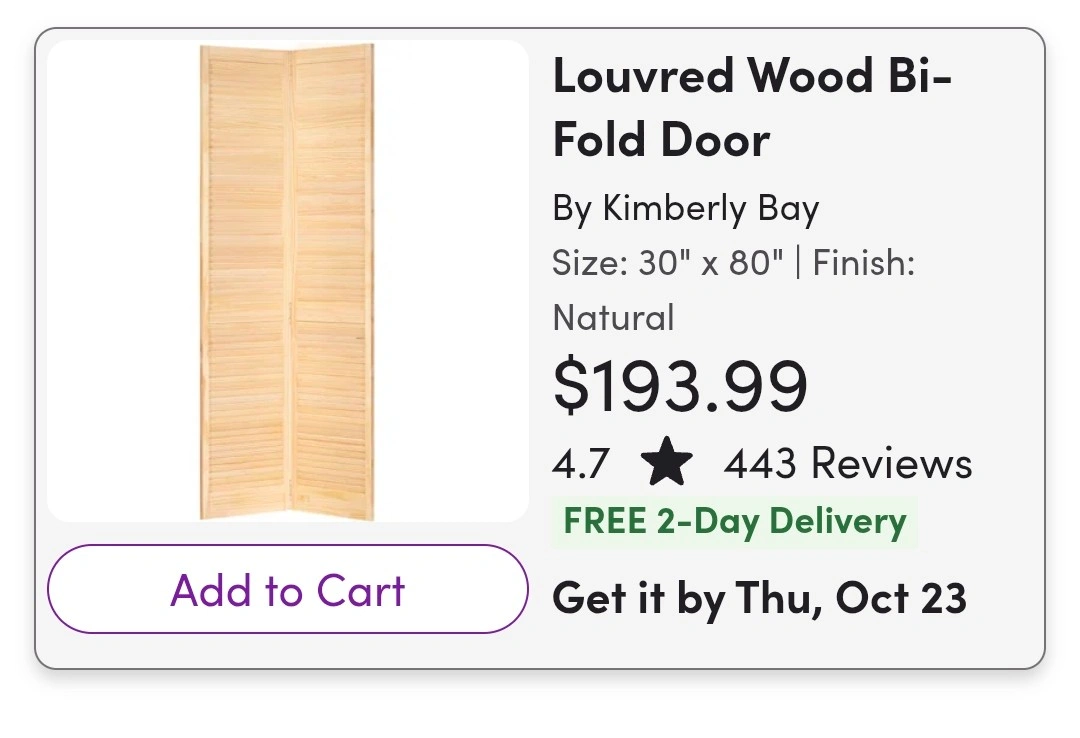Click the right door panel in the image
The image size is (1080, 738).
coord(332,281)
